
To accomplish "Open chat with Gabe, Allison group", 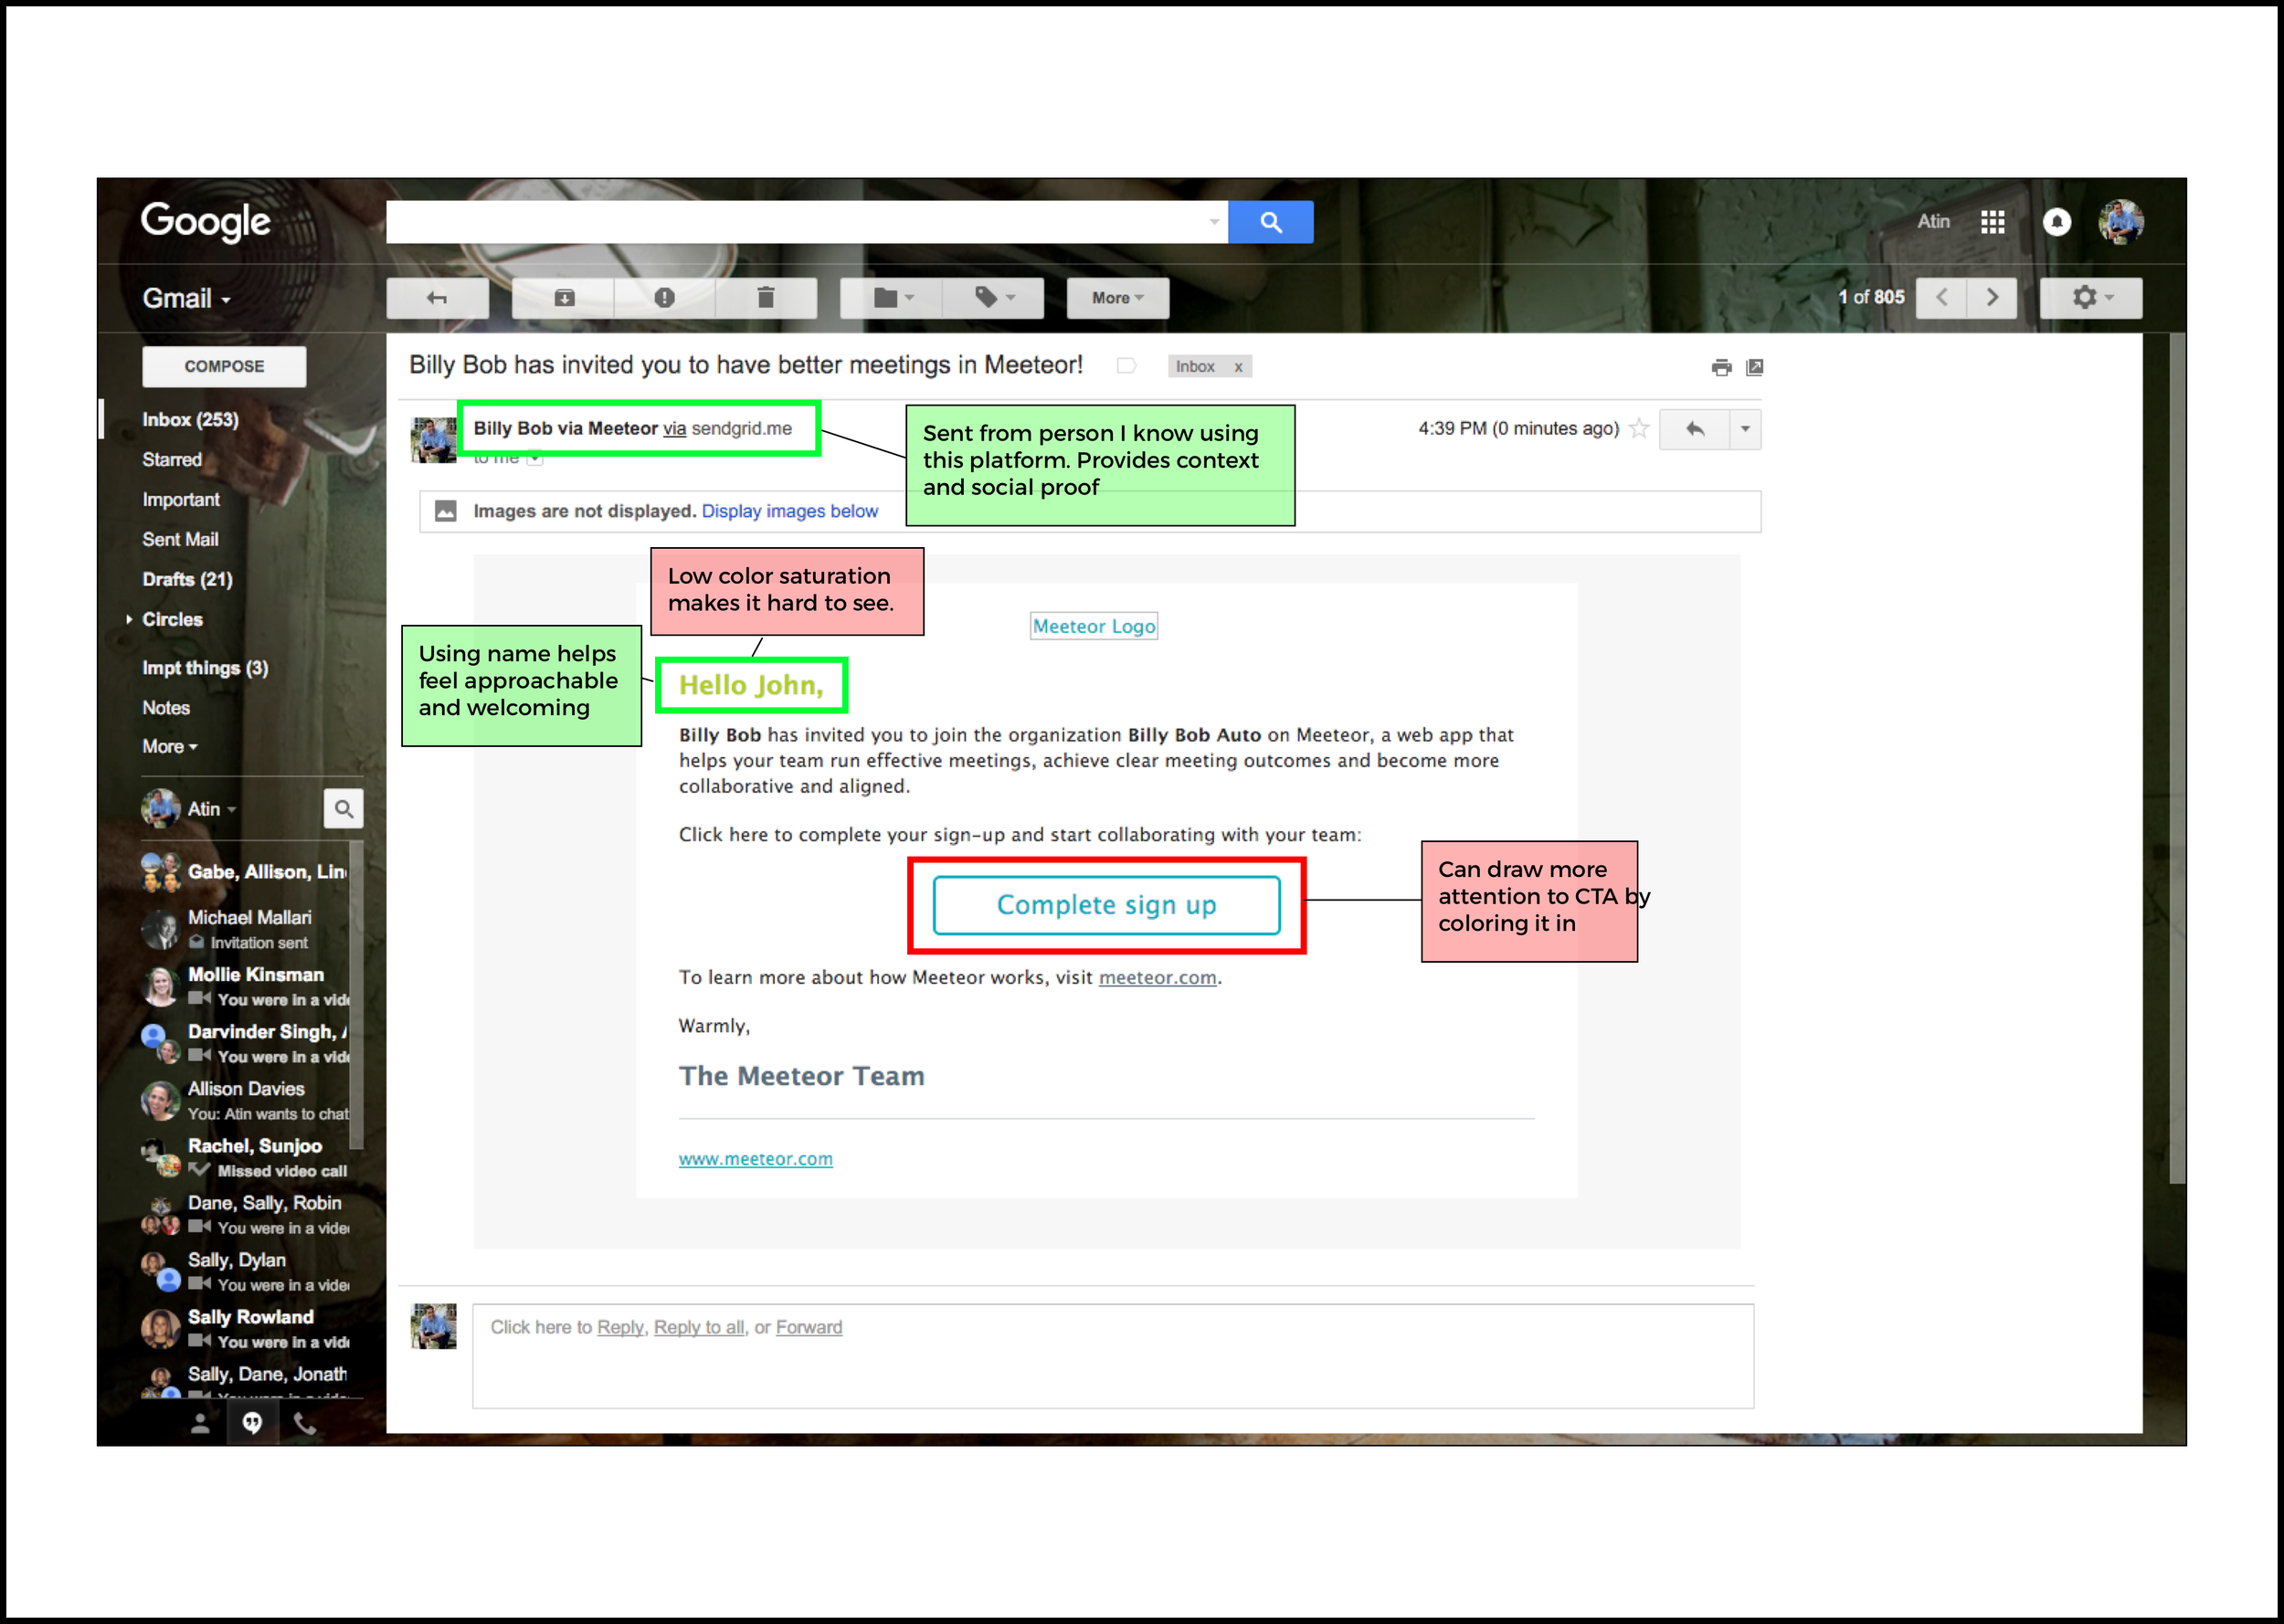I will (245, 871).
